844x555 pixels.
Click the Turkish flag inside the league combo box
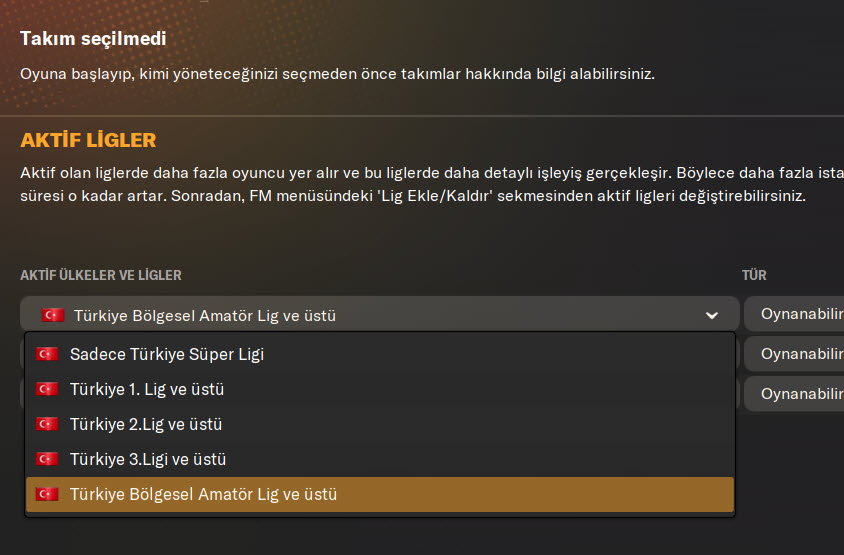click(52, 315)
